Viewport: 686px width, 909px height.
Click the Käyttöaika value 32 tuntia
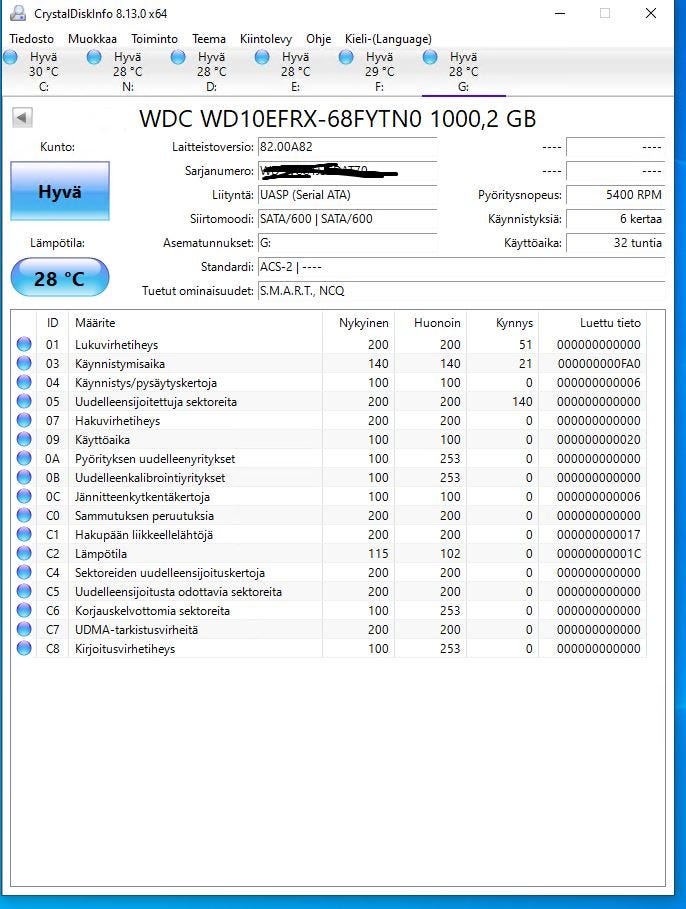[615, 243]
